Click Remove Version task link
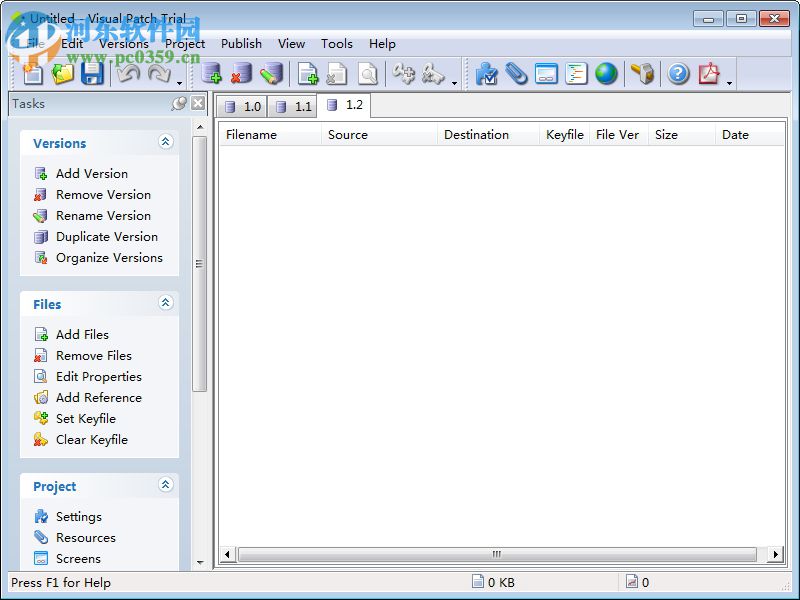Viewport: 800px width, 600px height. [x=104, y=194]
